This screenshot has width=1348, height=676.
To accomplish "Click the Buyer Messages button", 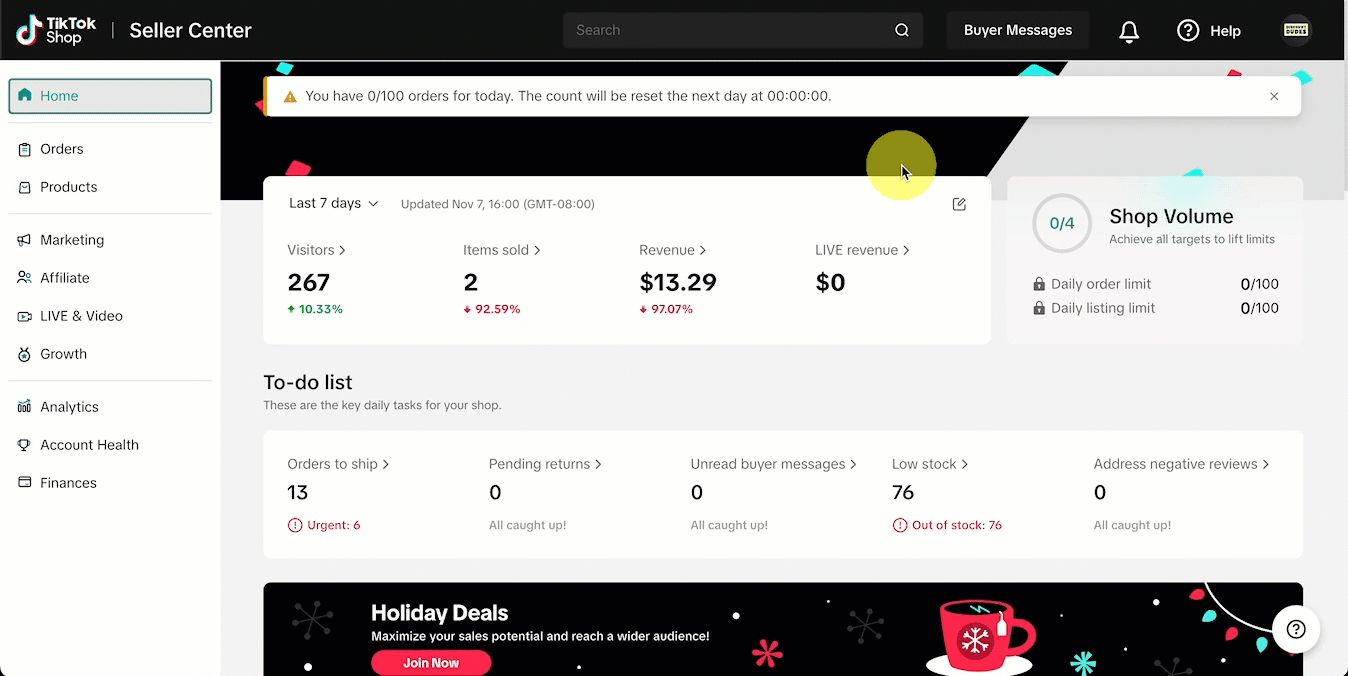I will [x=1017, y=30].
